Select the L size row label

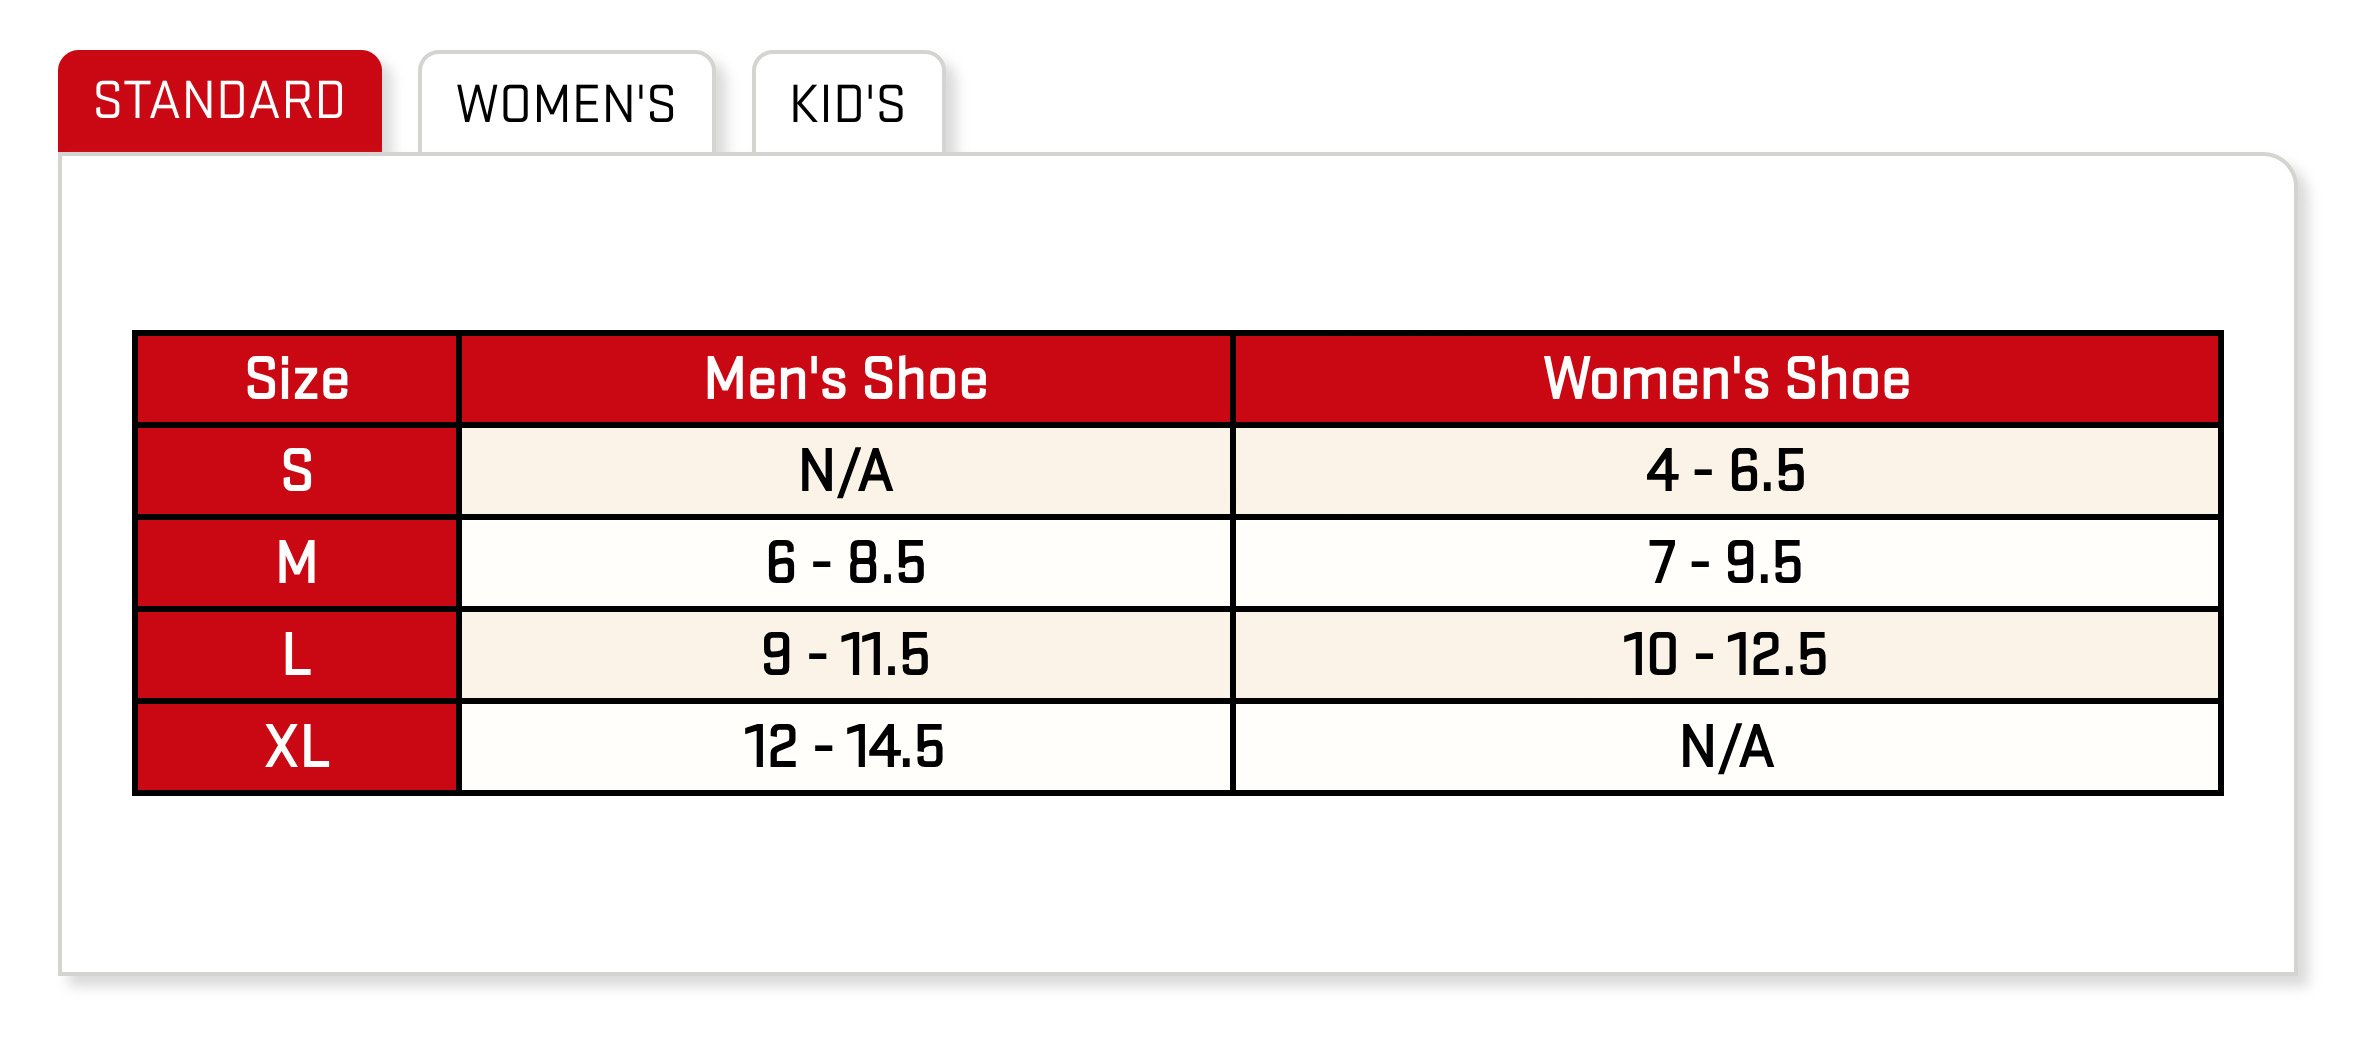pyautogui.click(x=297, y=655)
